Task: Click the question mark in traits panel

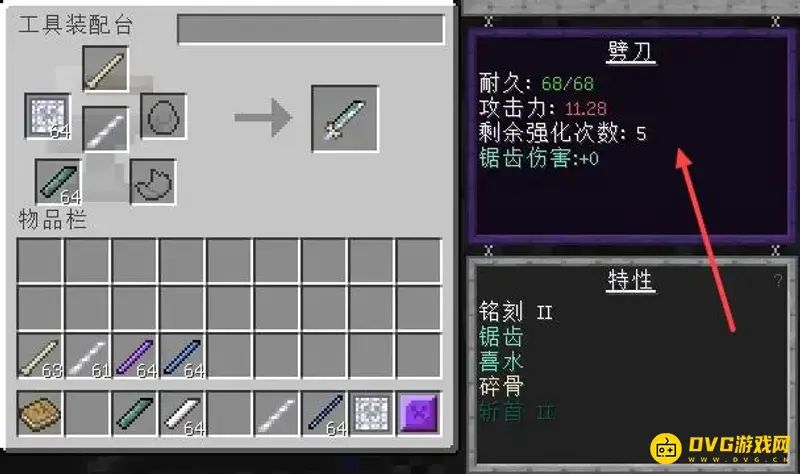Action: [x=778, y=280]
